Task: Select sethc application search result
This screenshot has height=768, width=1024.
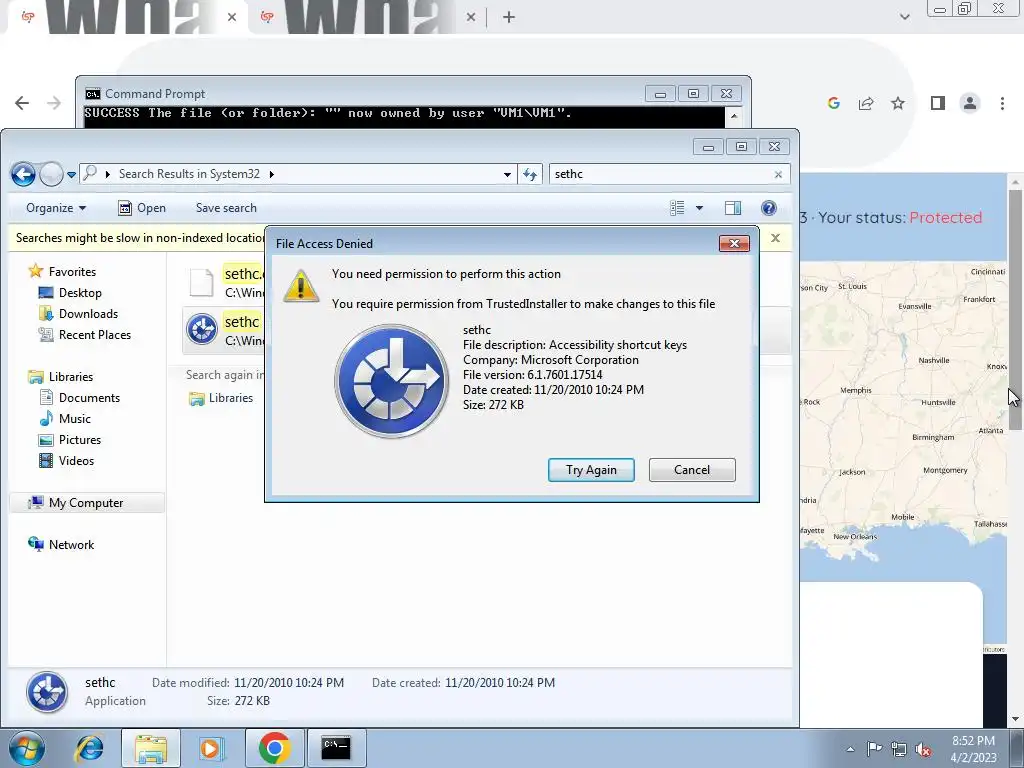Action: 224,330
